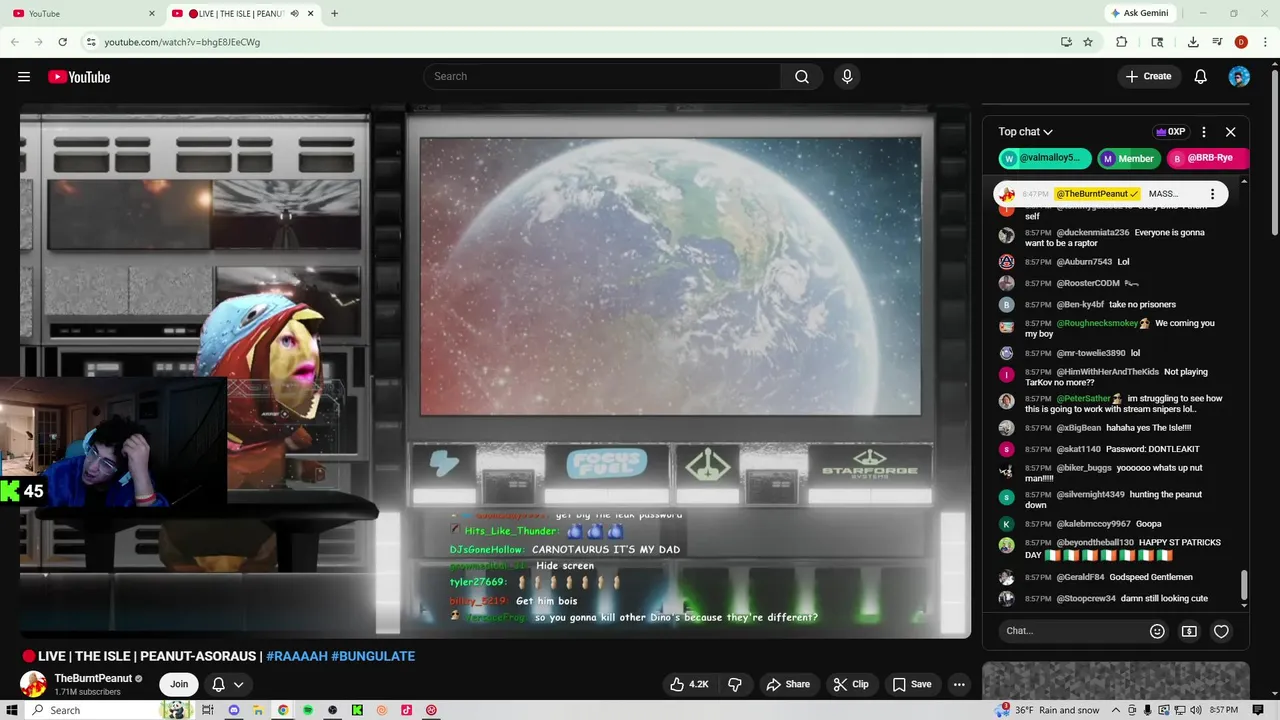This screenshot has height=720, width=1280.
Task: Click the Ask Gemini button
Action: (x=1139, y=13)
